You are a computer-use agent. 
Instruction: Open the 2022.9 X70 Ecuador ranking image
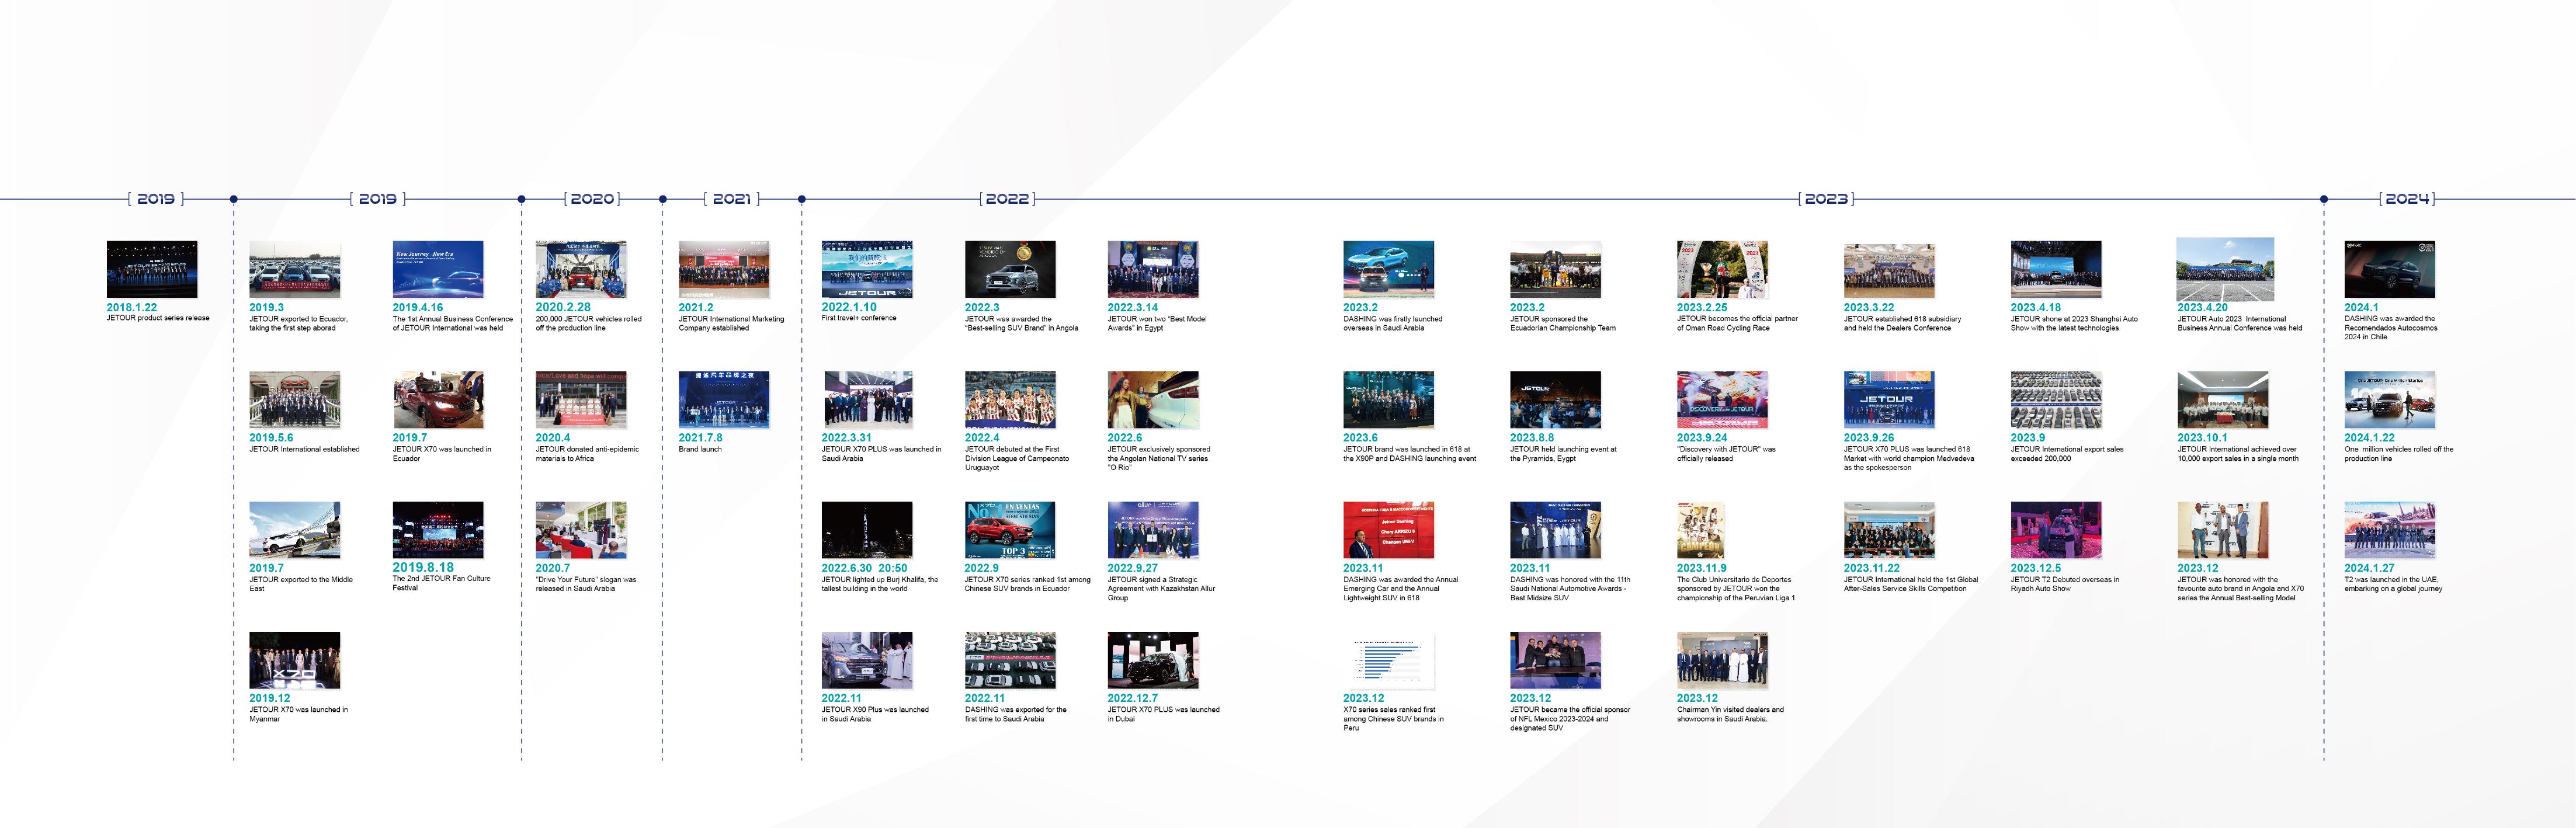click(x=1010, y=530)
